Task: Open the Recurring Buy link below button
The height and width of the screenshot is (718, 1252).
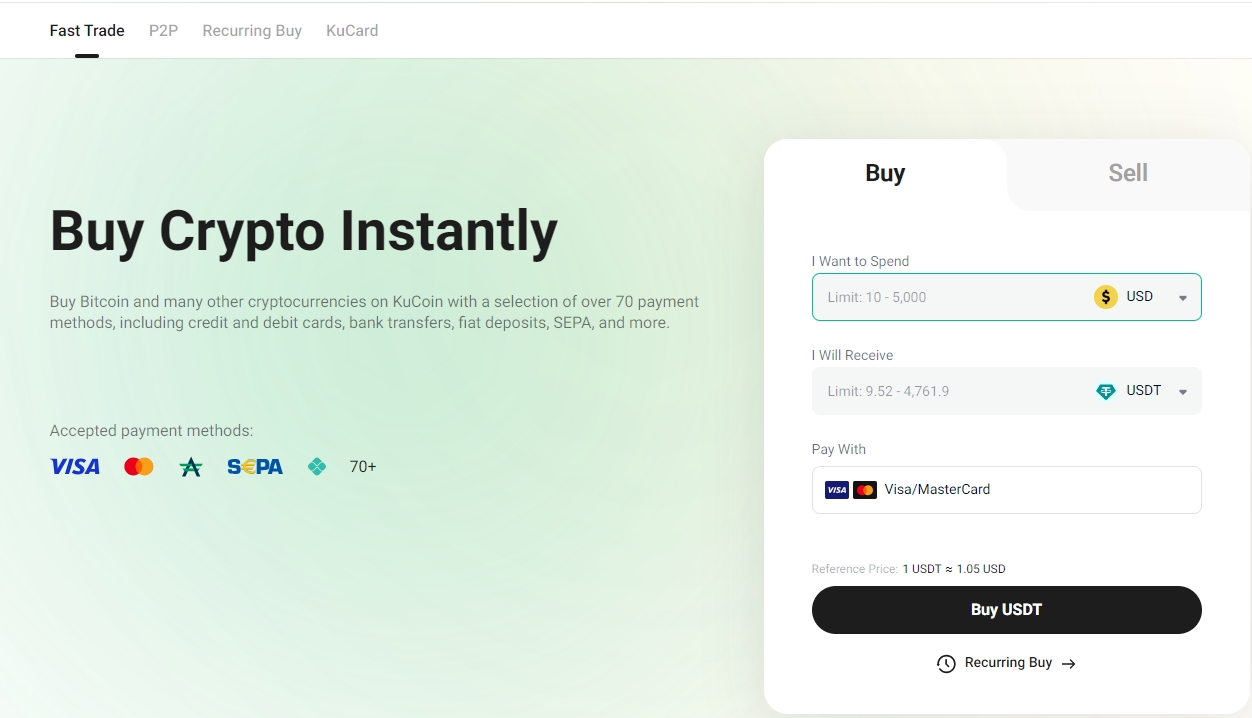Action: tap(1008, 663)
